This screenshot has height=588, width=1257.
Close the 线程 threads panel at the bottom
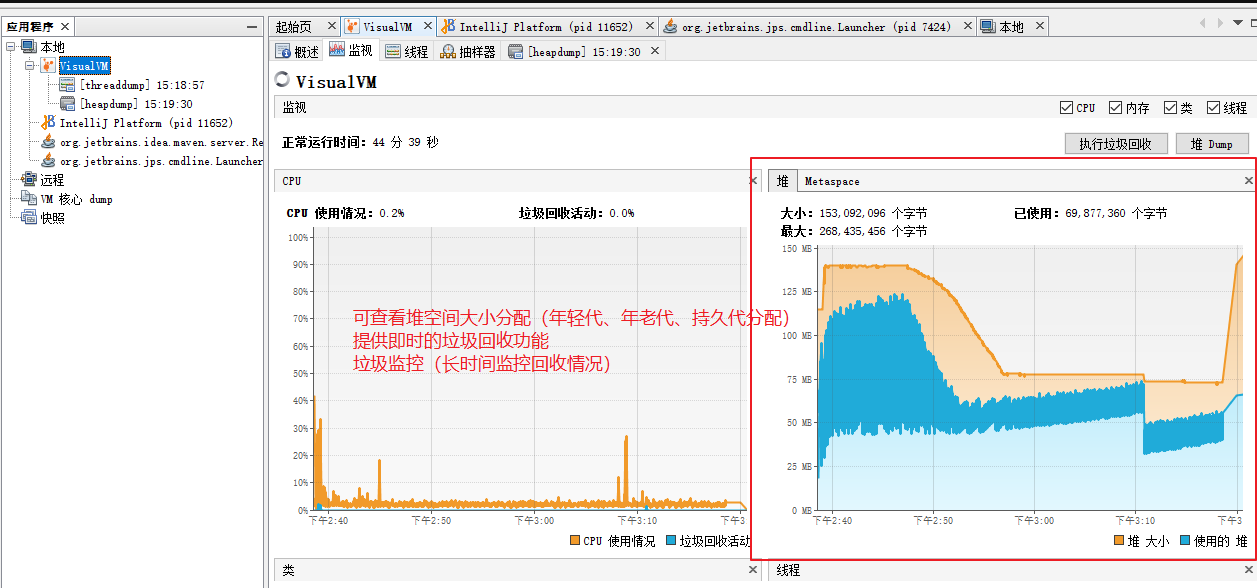1248,570
